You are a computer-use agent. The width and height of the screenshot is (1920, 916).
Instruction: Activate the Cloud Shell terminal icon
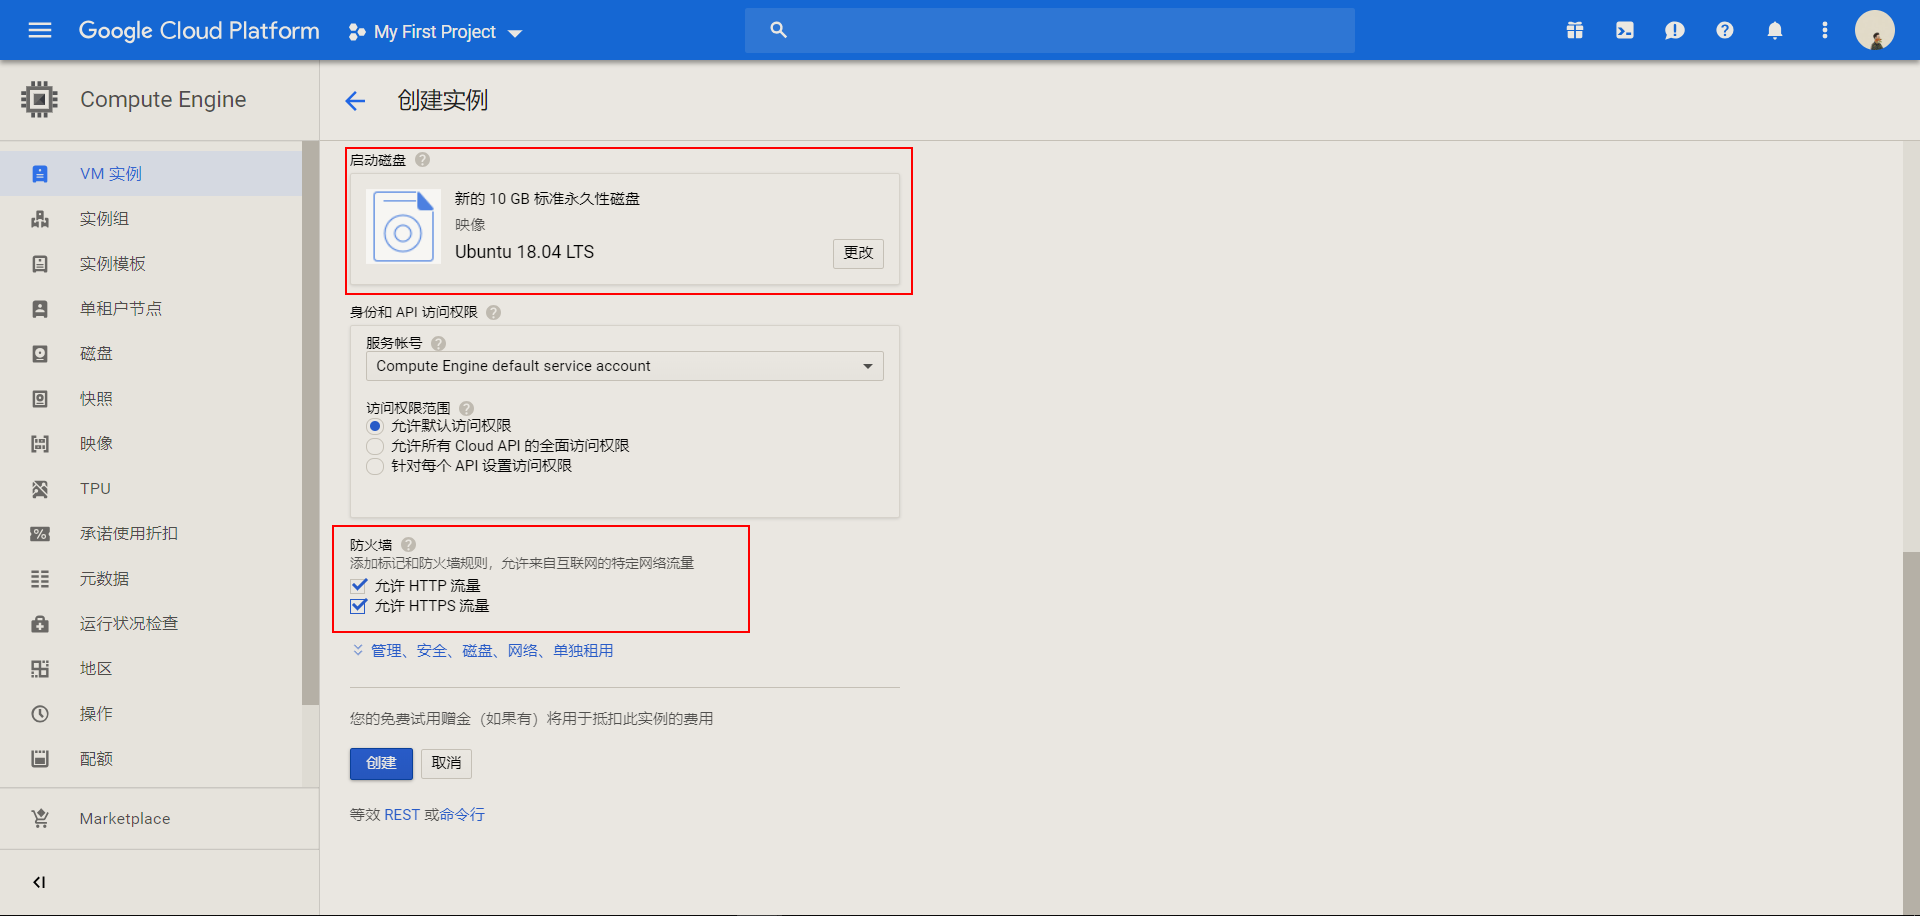tap(1625, 30)
